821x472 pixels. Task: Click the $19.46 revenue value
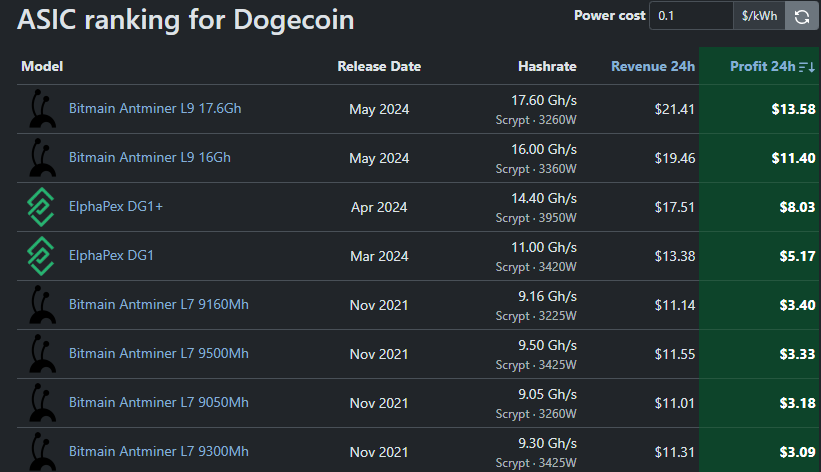click(x=674, y=158)
